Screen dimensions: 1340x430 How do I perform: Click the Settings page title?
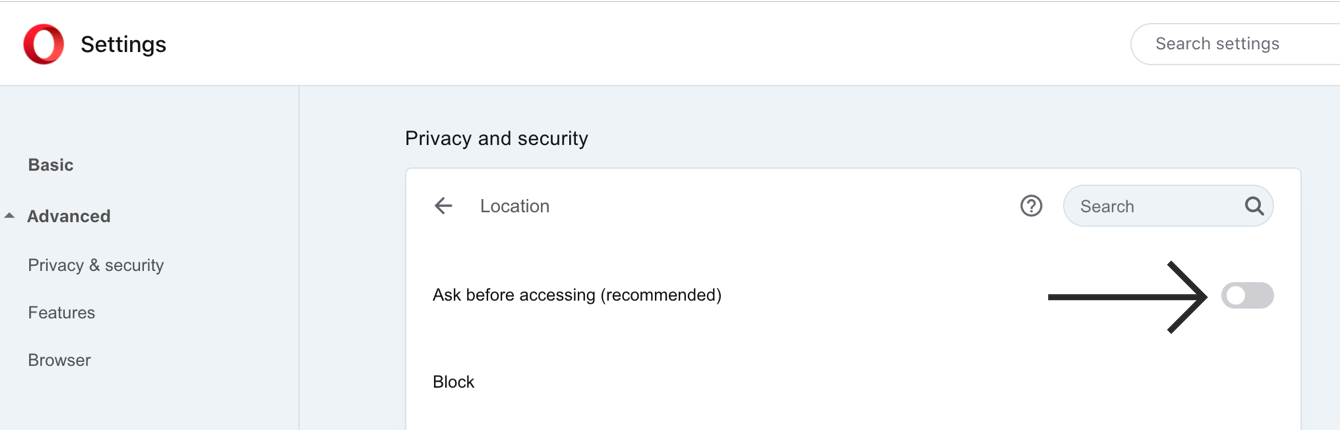tap(124, 44)
